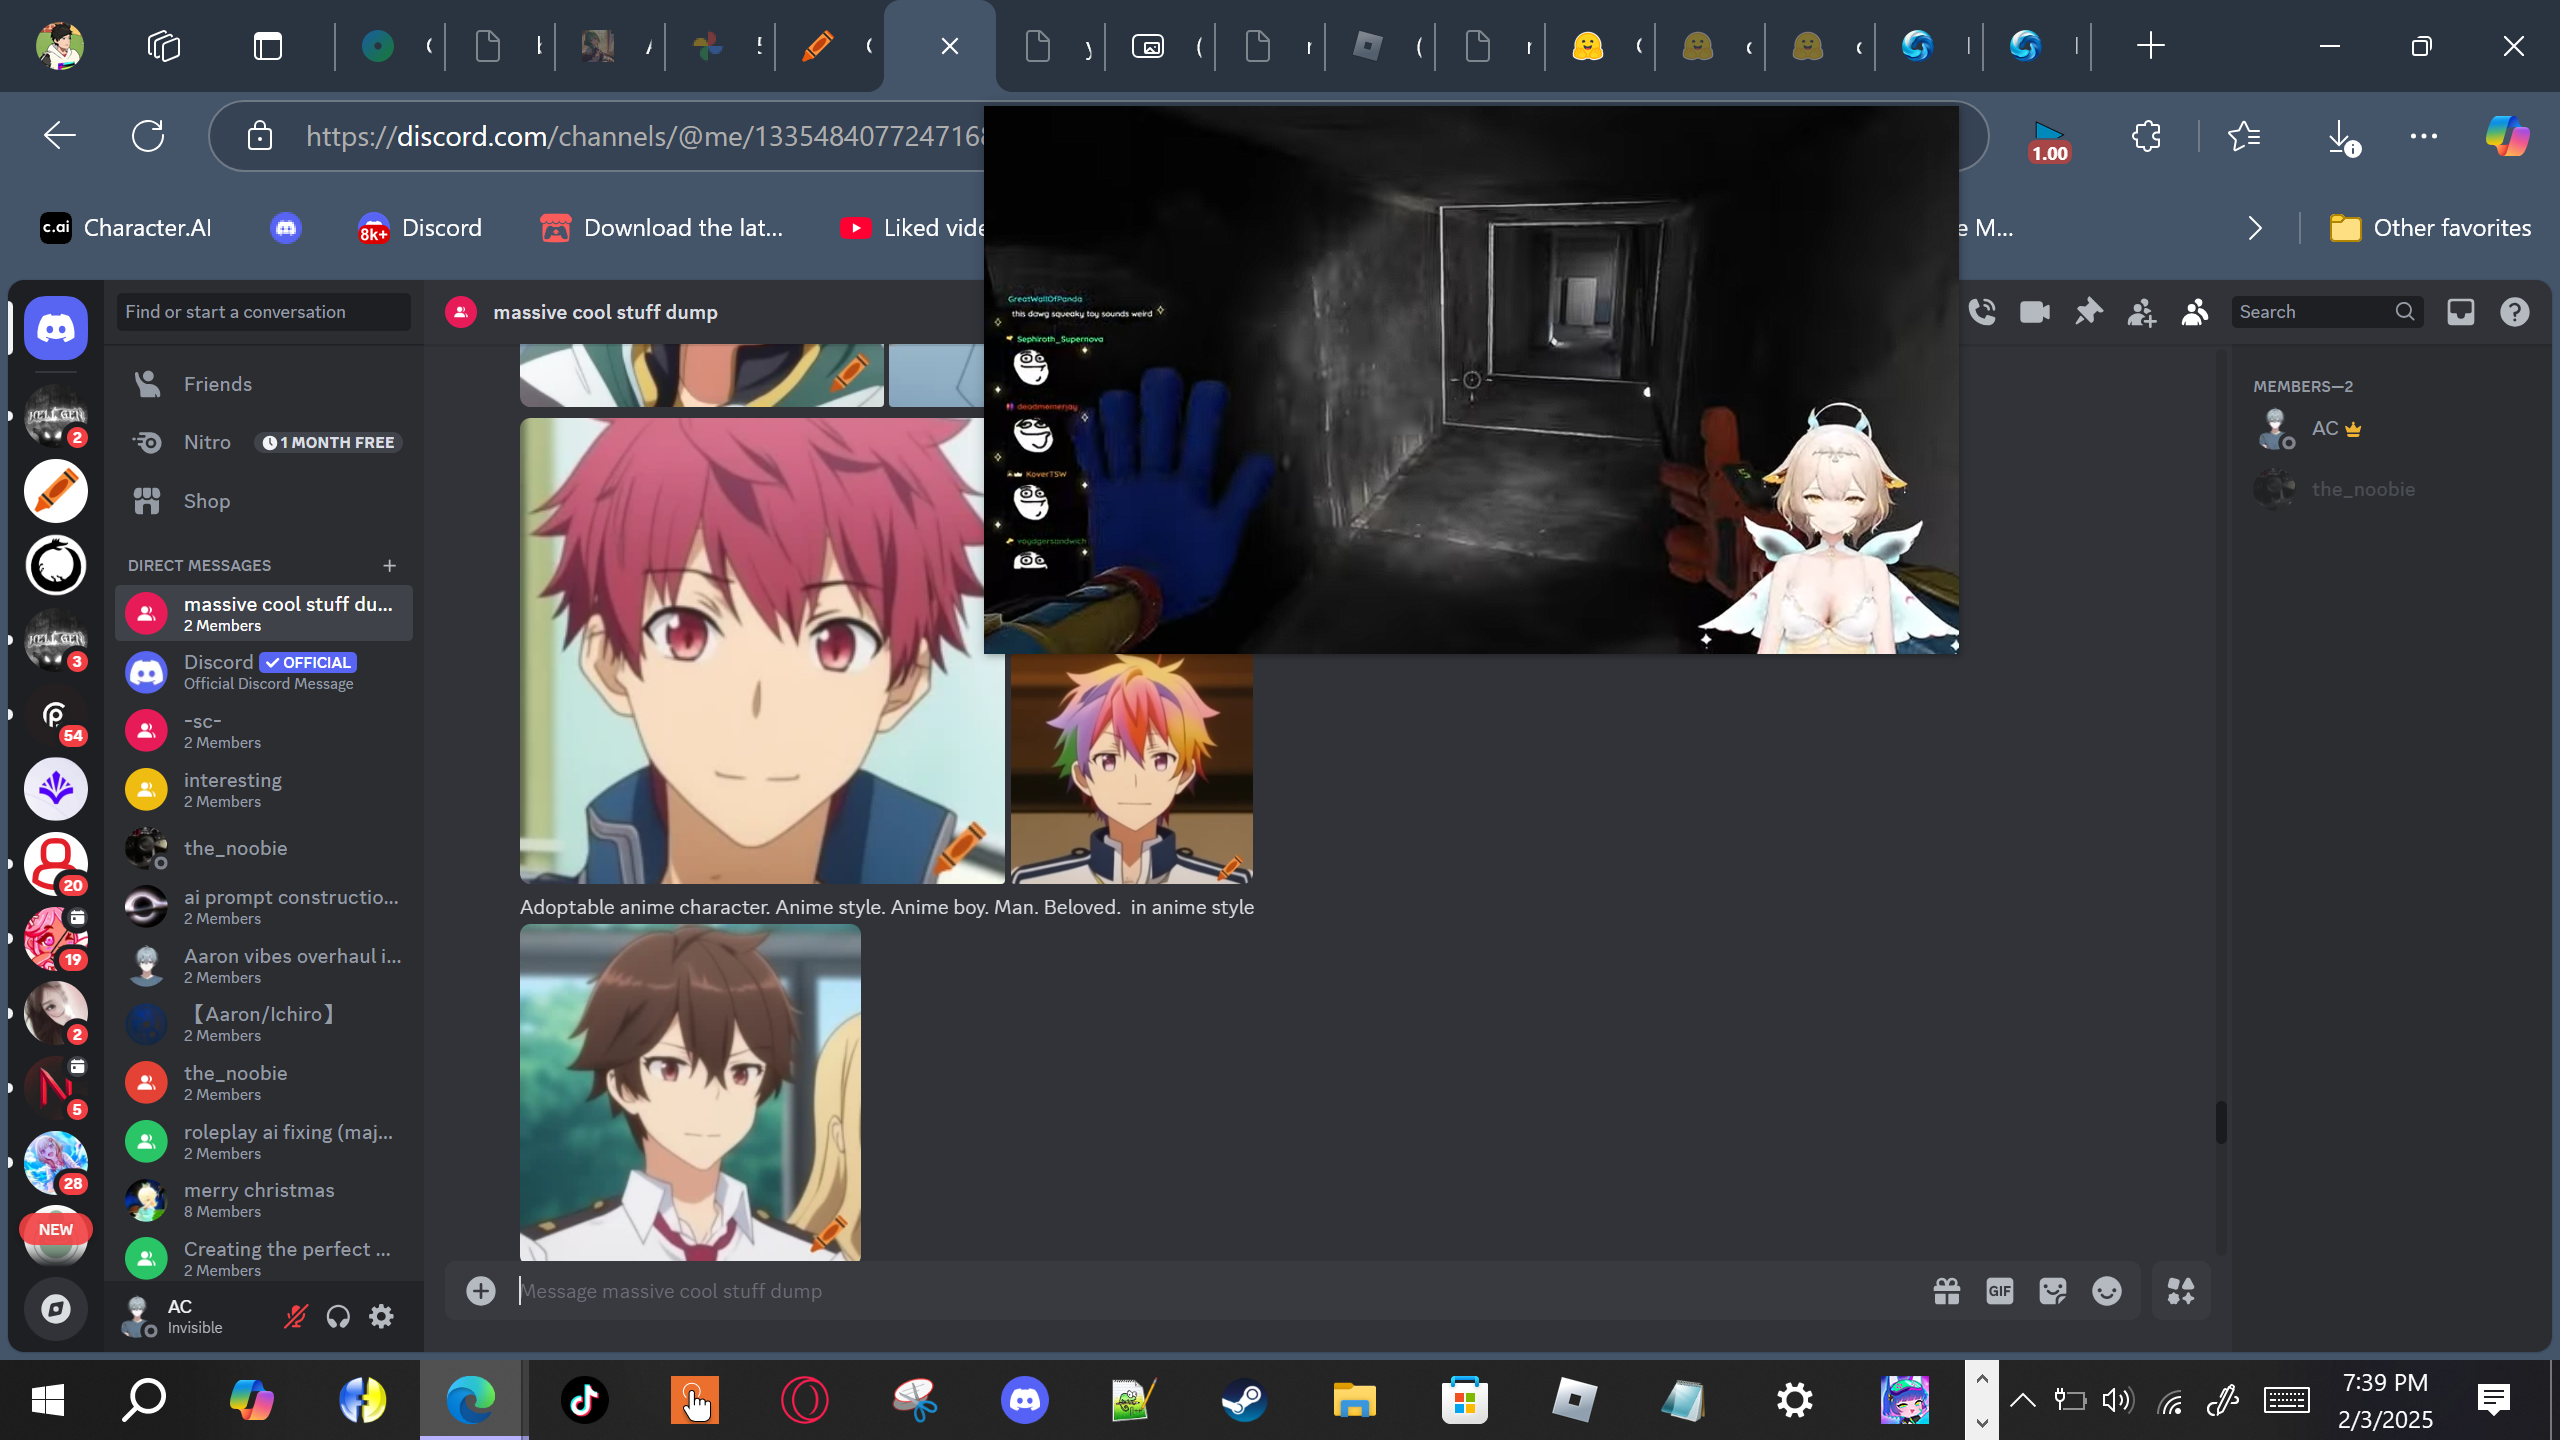Start a voice call in the group
2560x1440 pixels.
(1981, 312)
